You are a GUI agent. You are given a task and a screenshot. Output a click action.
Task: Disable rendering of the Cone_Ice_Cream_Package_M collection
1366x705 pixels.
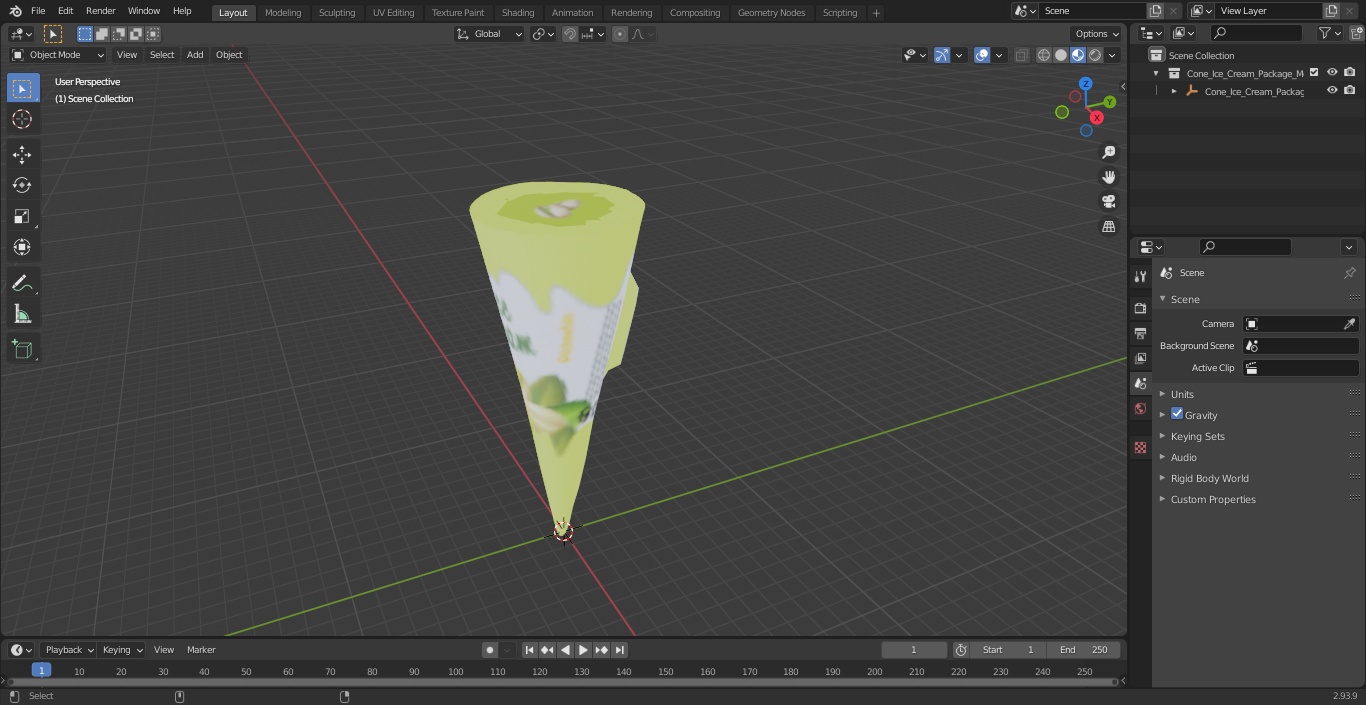(x=1350, y=73)
